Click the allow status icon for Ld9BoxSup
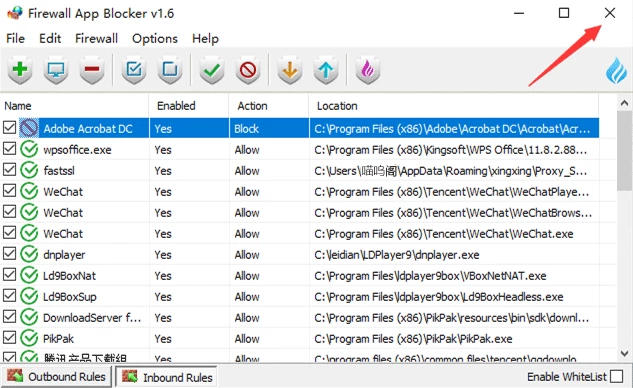Viewport: 633px width, 388px height. (29, 296)
